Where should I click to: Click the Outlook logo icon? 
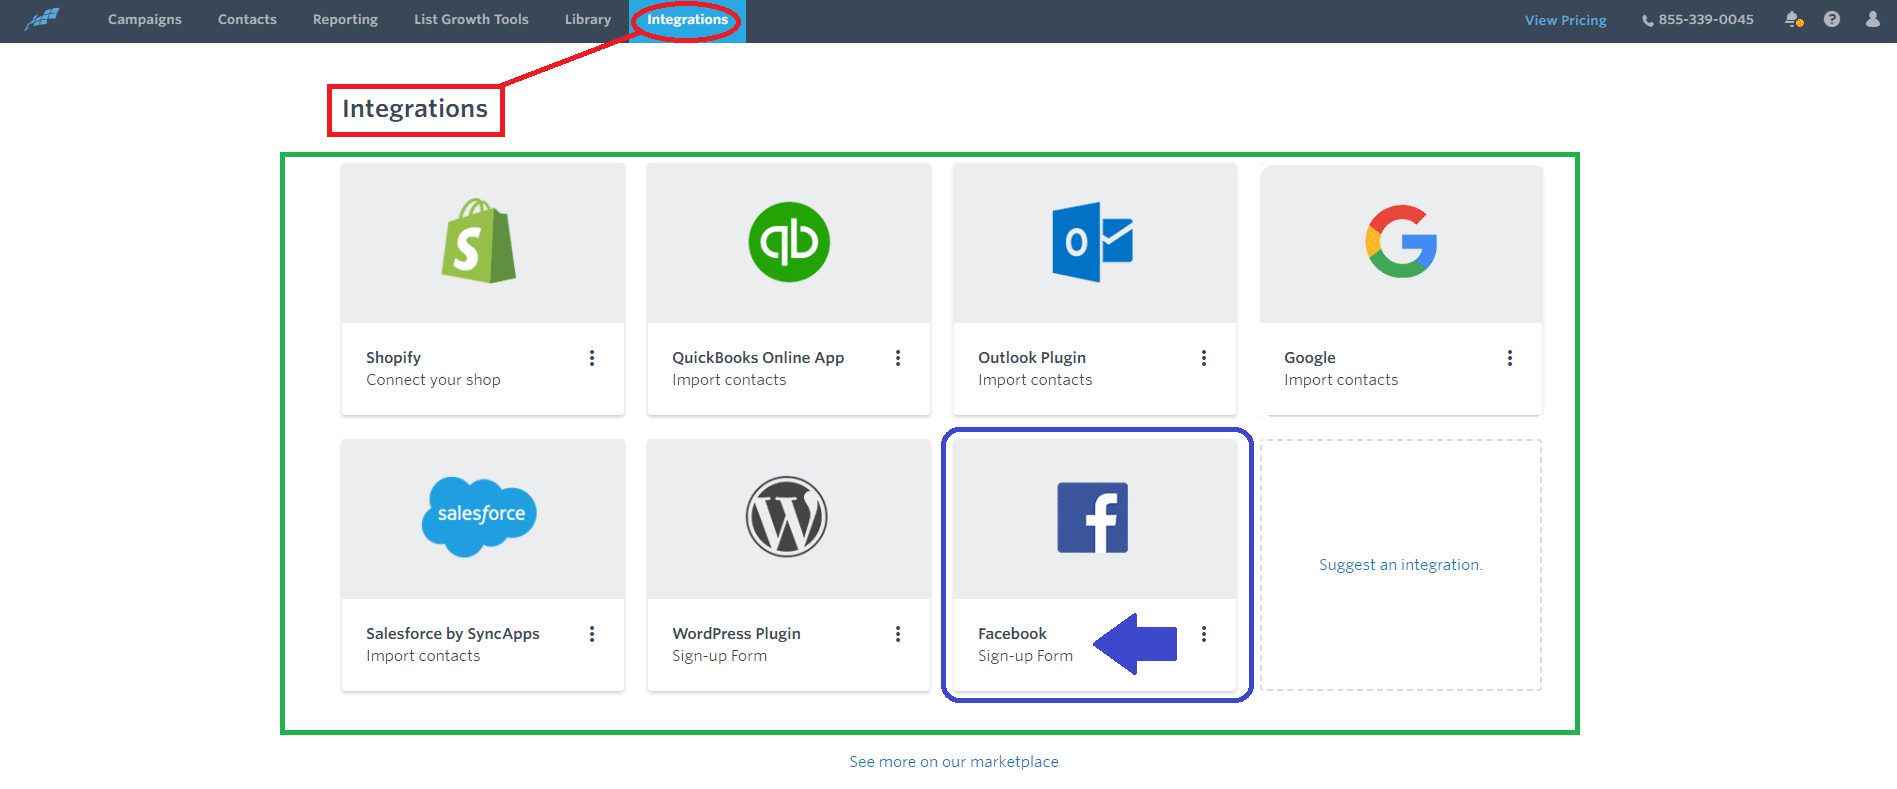1092,242
